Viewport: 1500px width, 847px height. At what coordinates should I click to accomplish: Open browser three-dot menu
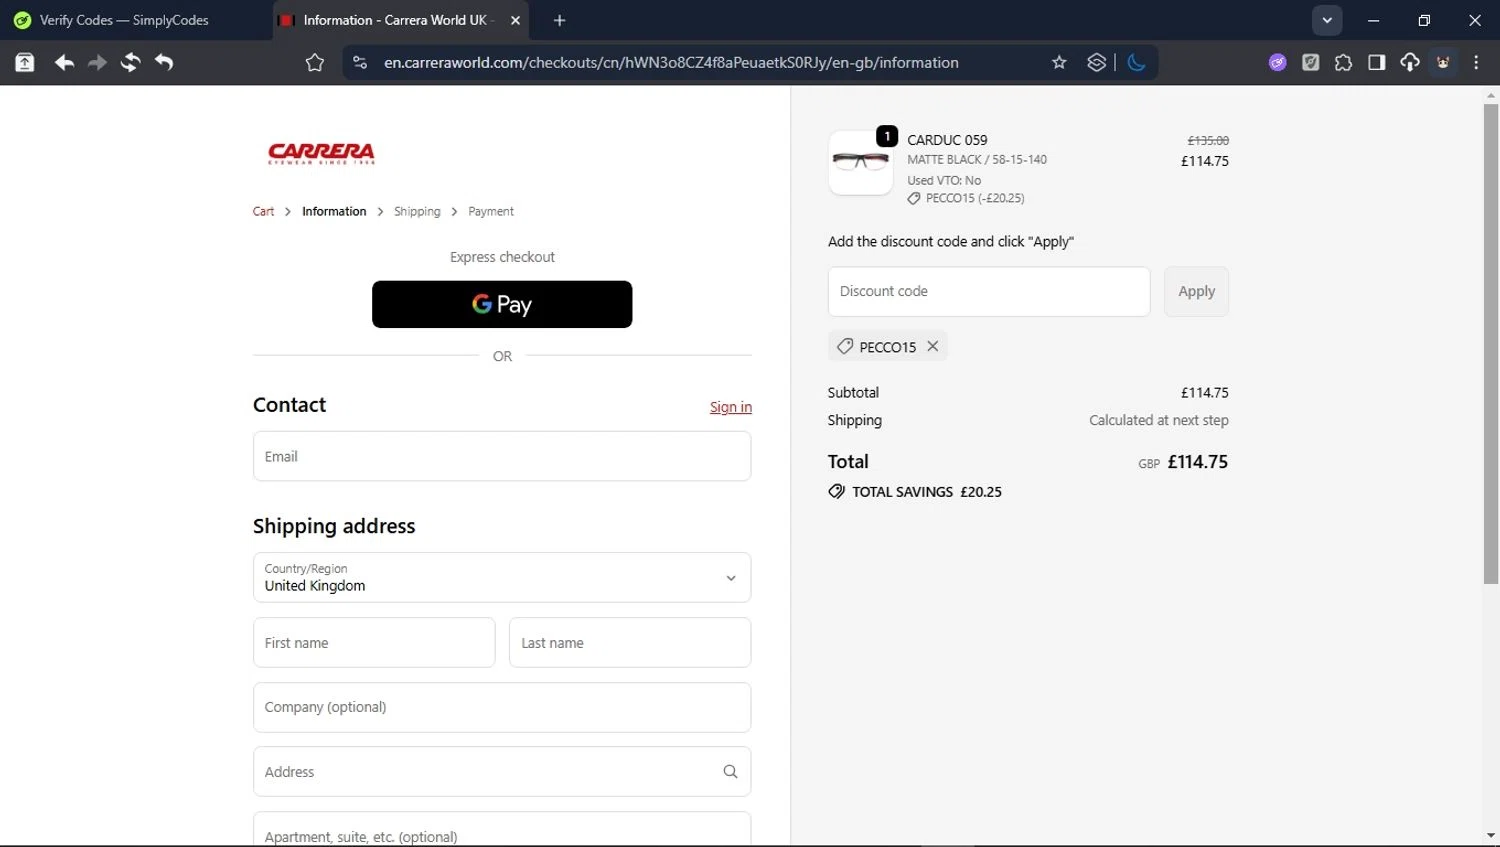click(x=1476, y=63)
